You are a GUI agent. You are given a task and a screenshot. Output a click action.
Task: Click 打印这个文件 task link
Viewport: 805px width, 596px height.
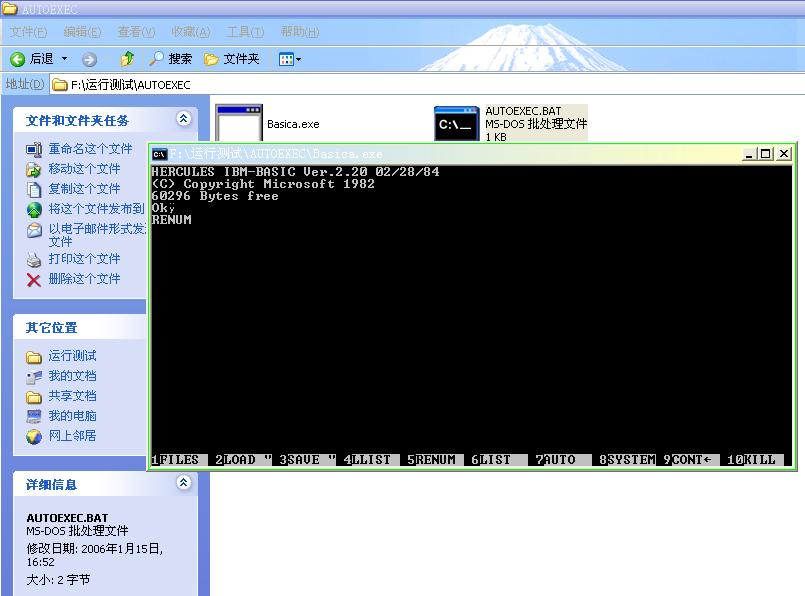pyautogui.click(x=84, y=259)
